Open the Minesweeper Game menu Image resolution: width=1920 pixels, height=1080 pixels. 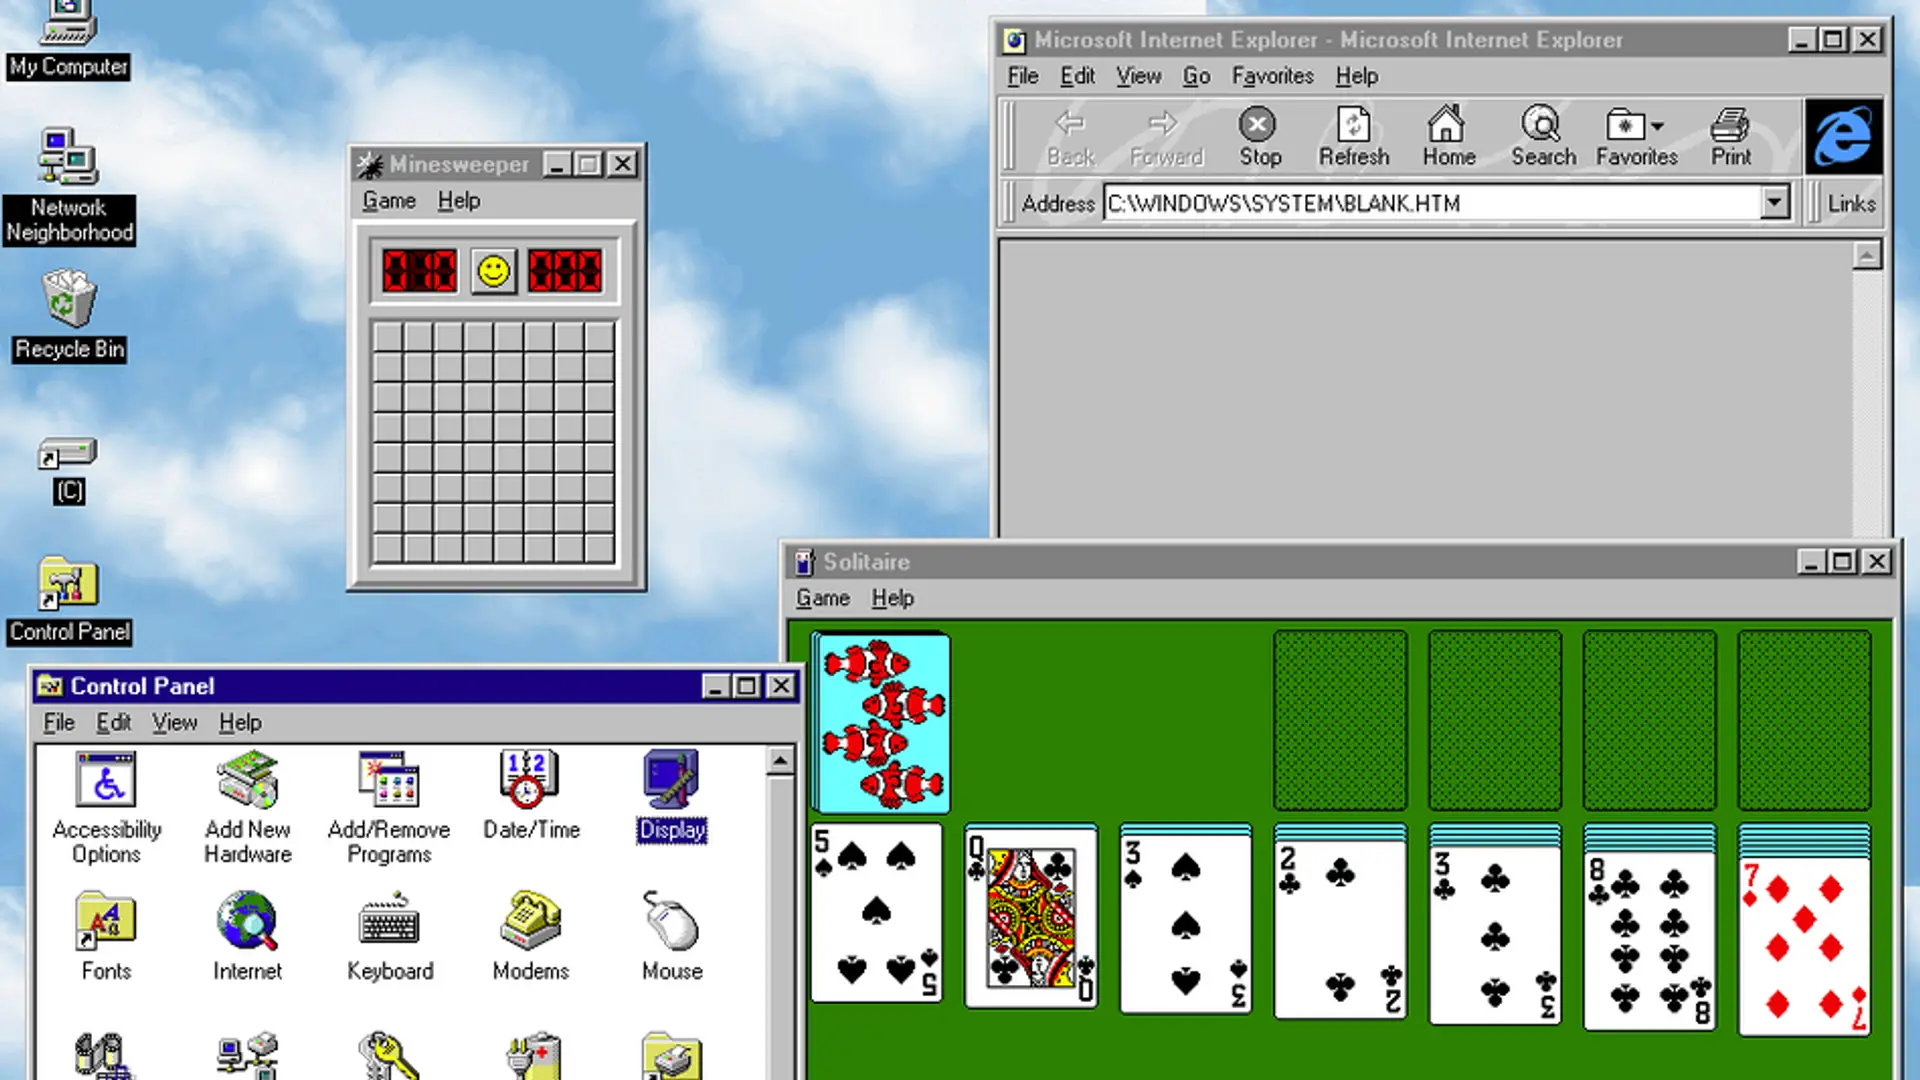[x=388, y=199]
